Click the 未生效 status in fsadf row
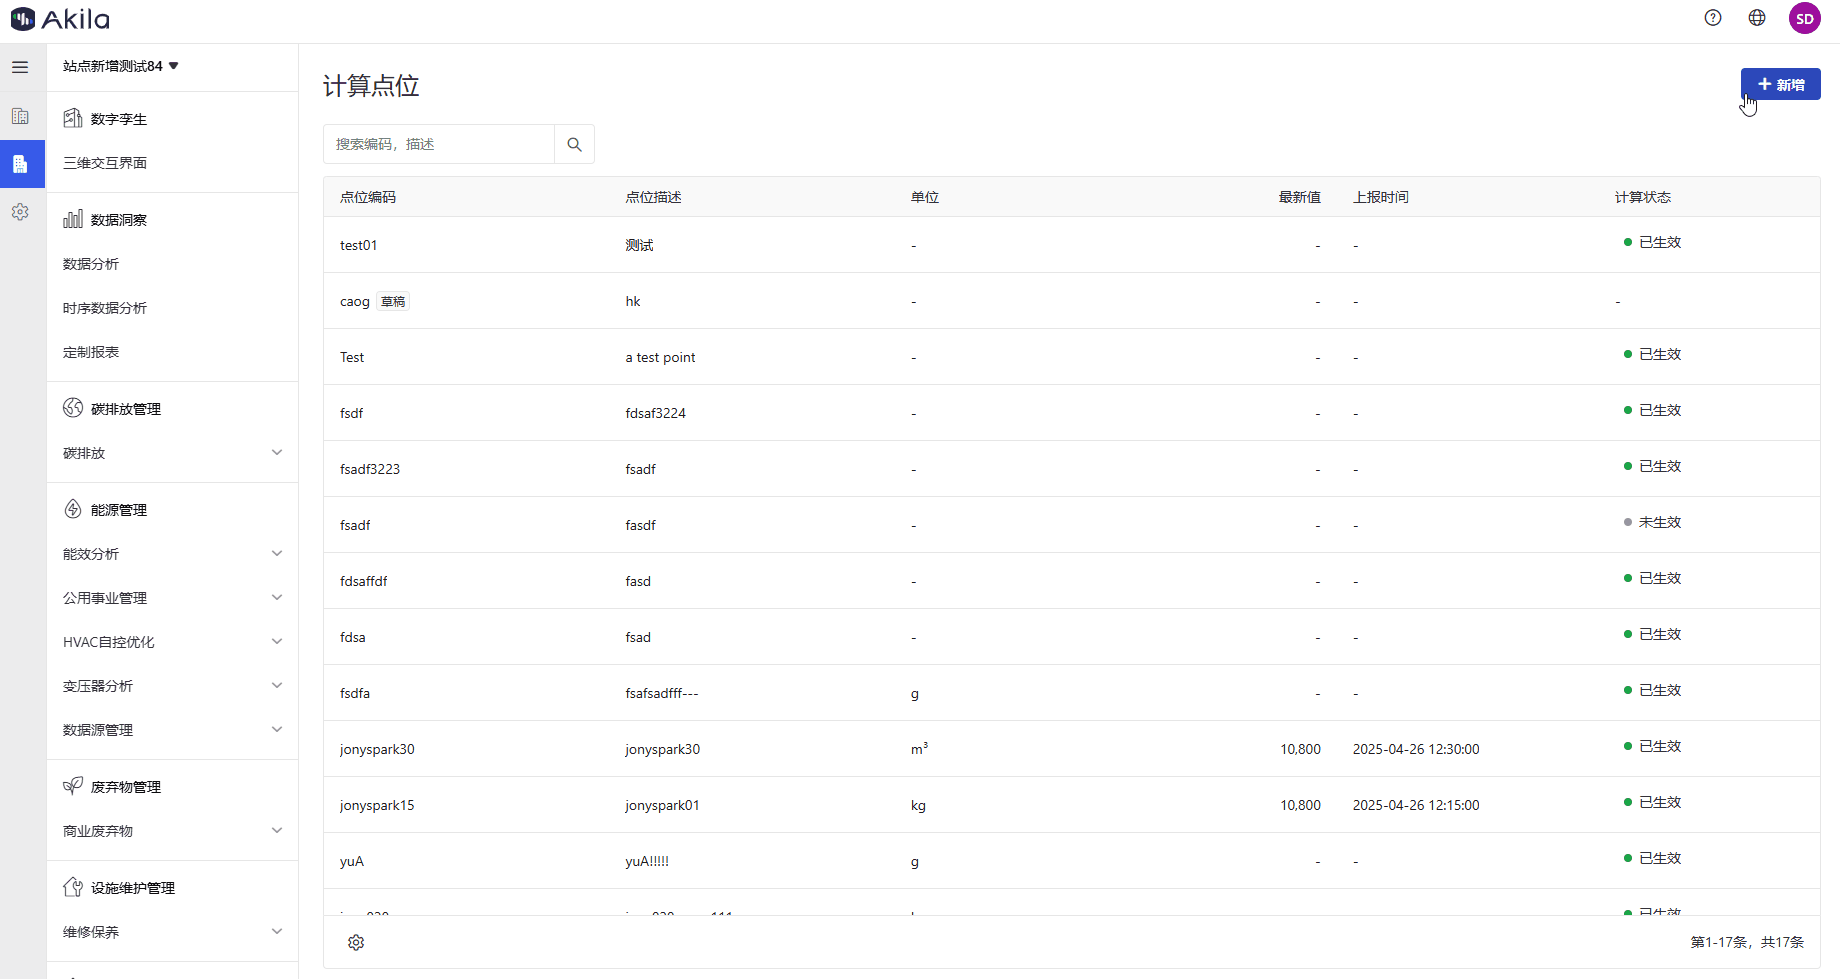 pyautogui.click(x=1653, y=522)
